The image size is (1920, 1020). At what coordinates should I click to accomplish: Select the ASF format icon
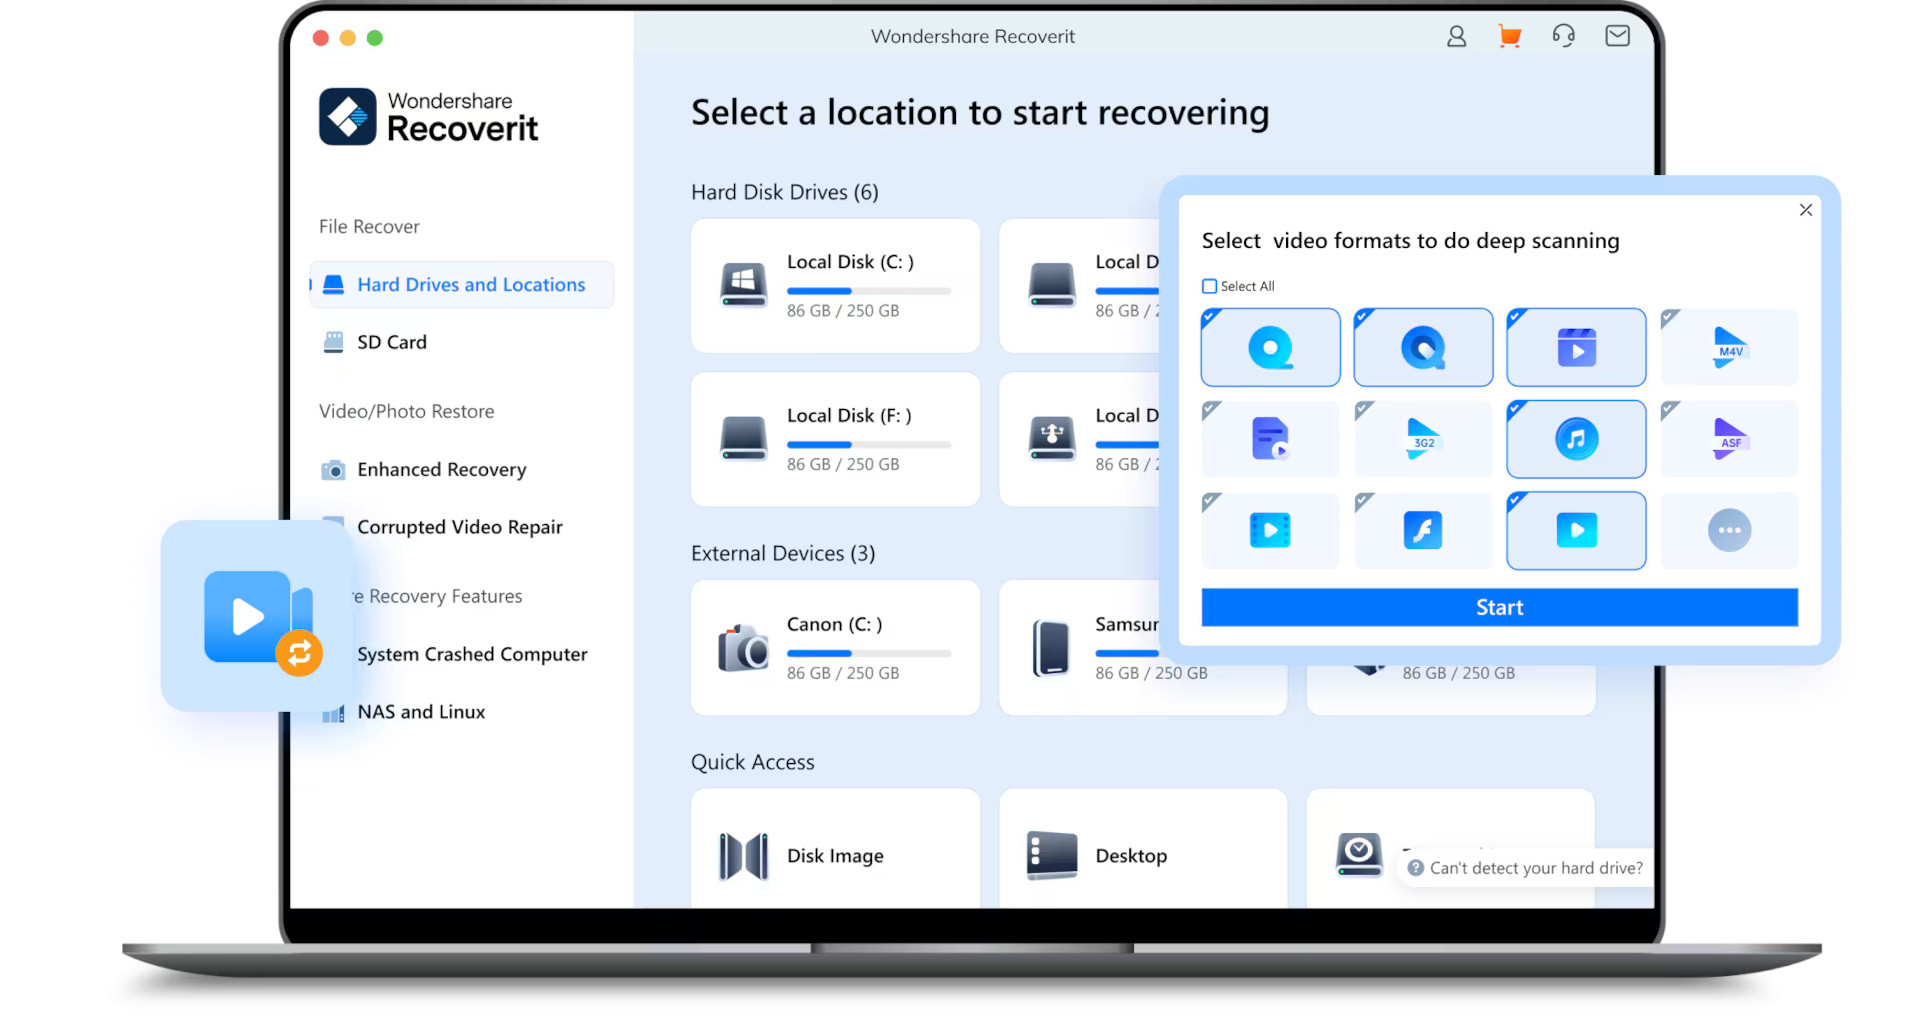pos(1729,439)
